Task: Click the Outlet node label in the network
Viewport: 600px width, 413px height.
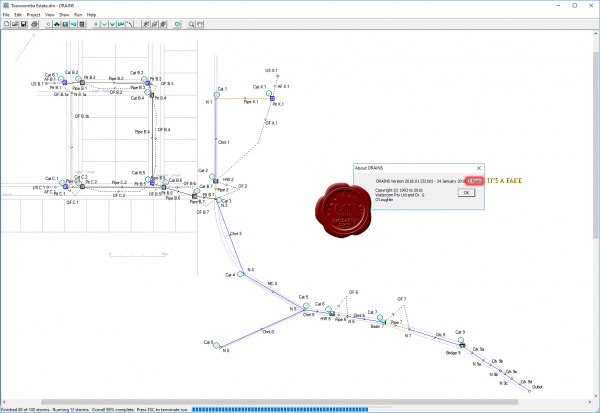Action: (x=537, y=388)
